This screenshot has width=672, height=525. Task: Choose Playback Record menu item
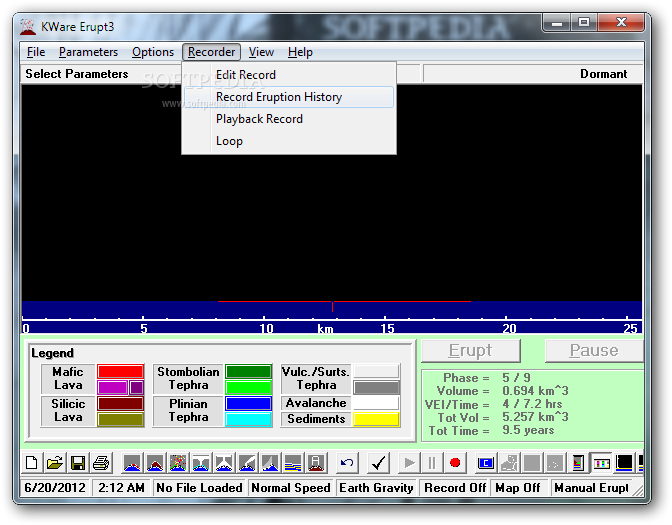click(x=288, y=119)
